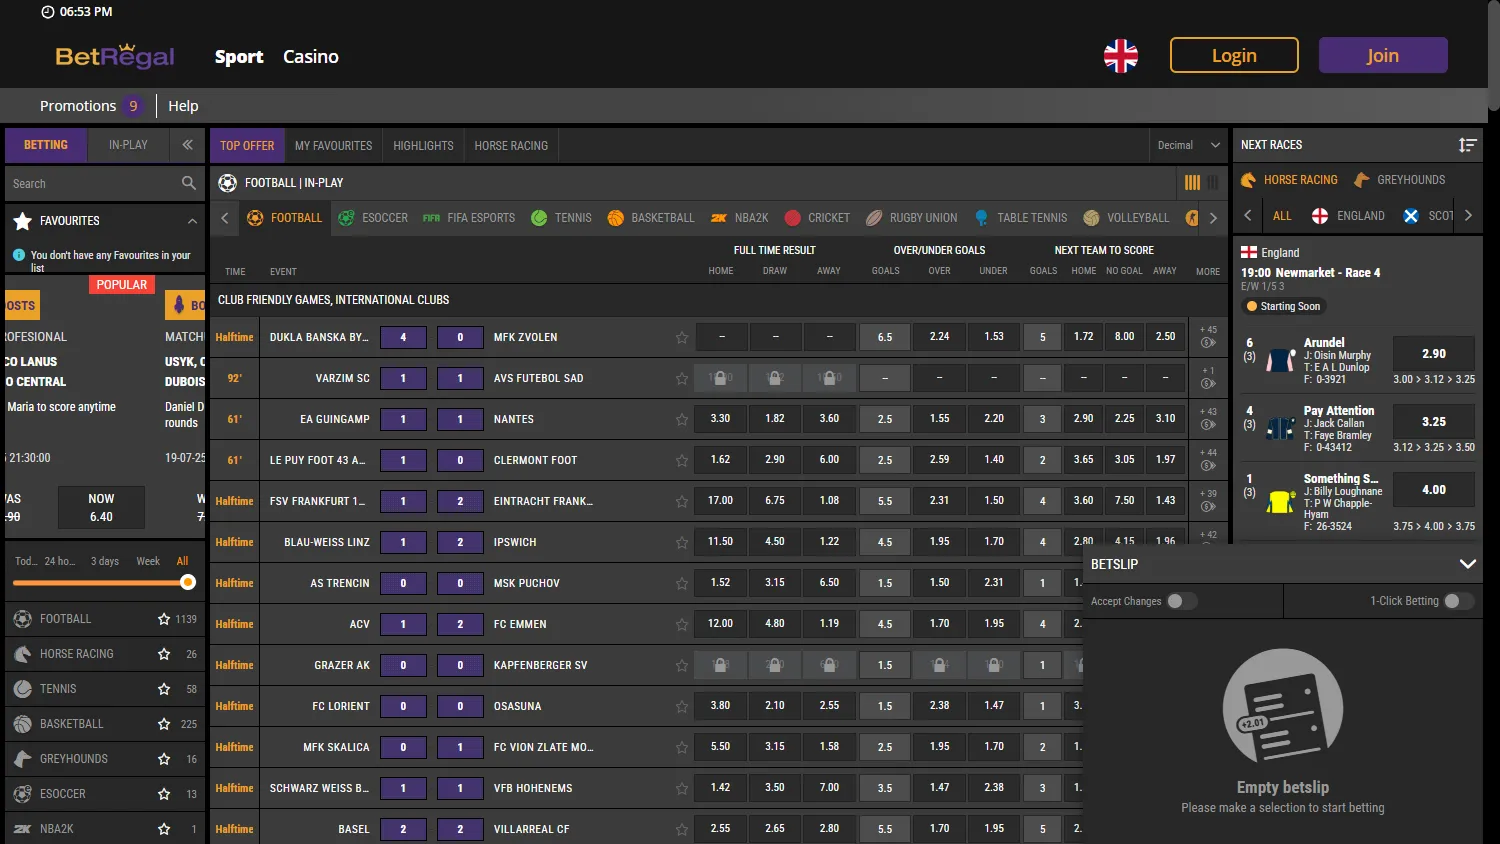
Task: Select the England filter in Next Races
Action: click(1348, 216)
